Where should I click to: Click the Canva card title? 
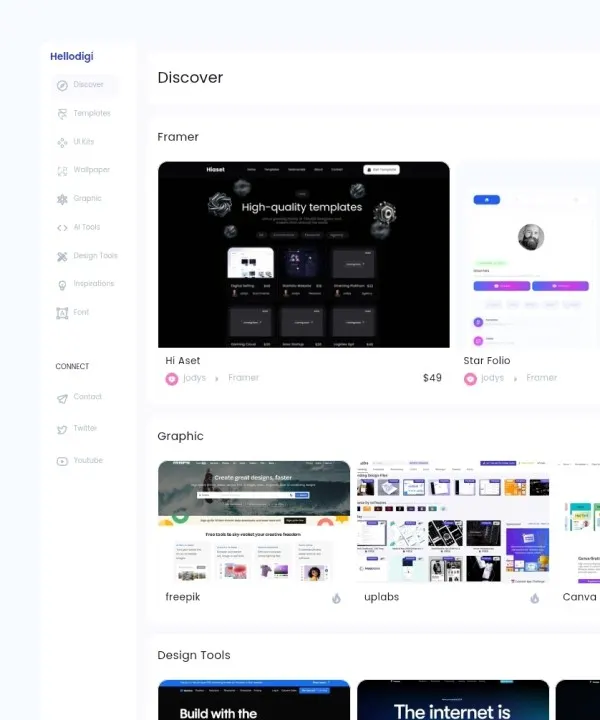(579, 597)
